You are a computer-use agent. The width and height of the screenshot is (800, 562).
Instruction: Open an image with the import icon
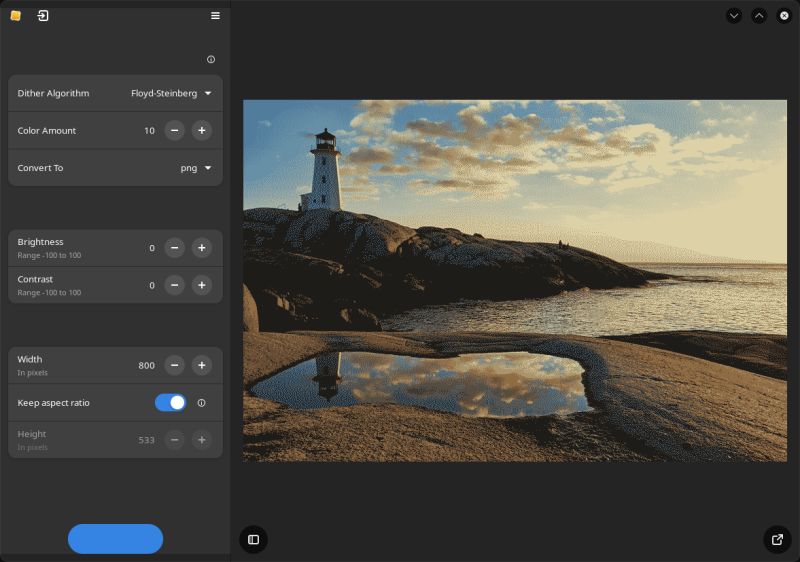click(x=43, y=16)
